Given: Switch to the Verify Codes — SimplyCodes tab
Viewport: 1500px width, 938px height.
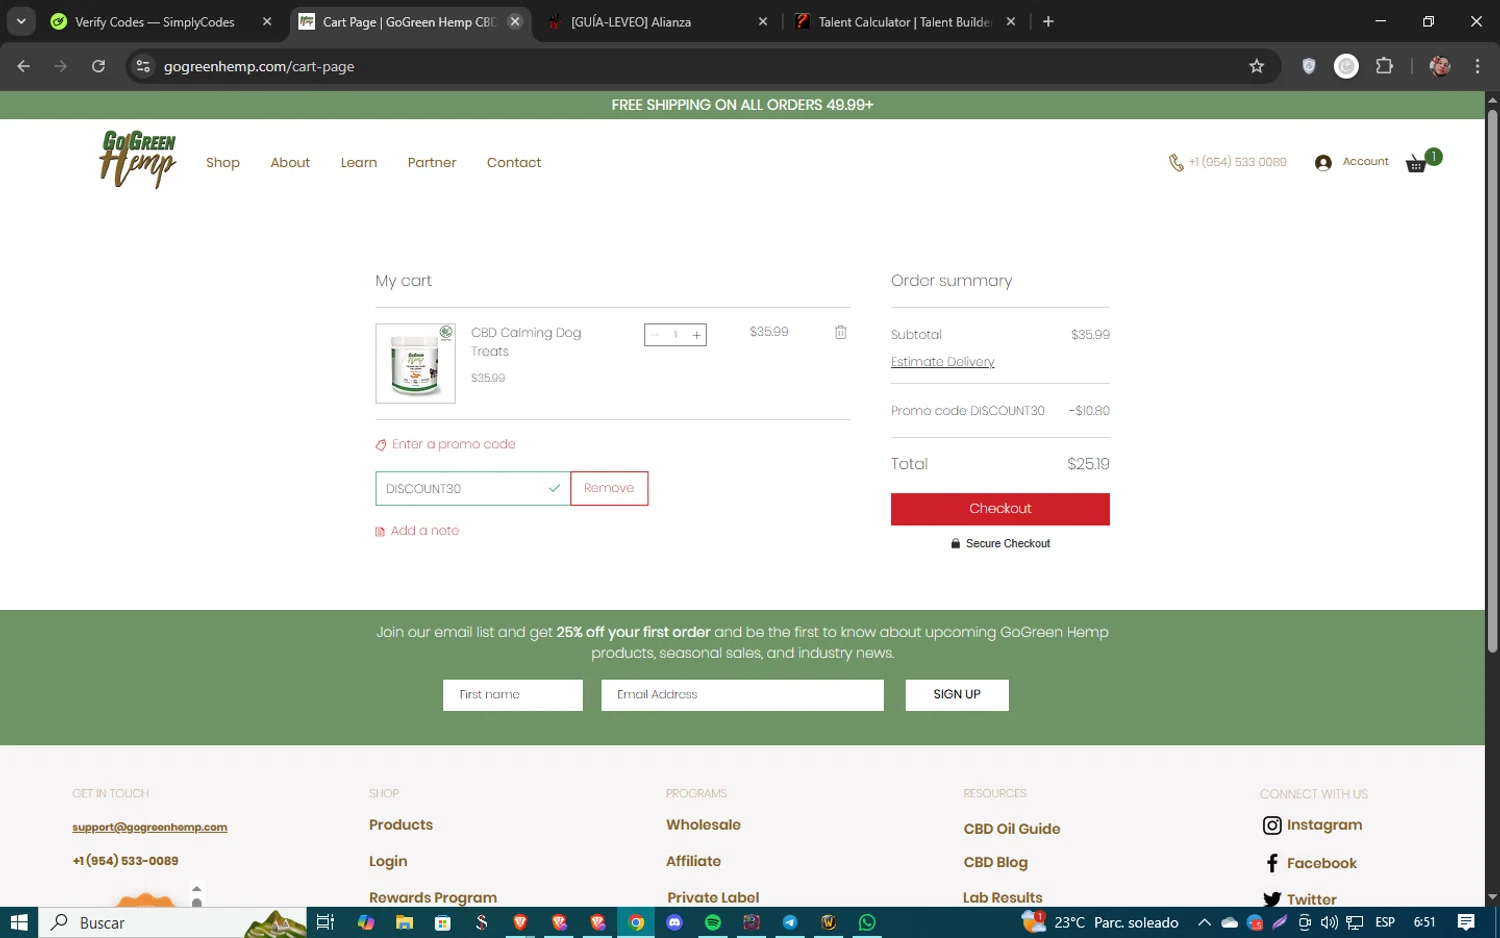Looking at the screenshot, I should coord(155,21).
